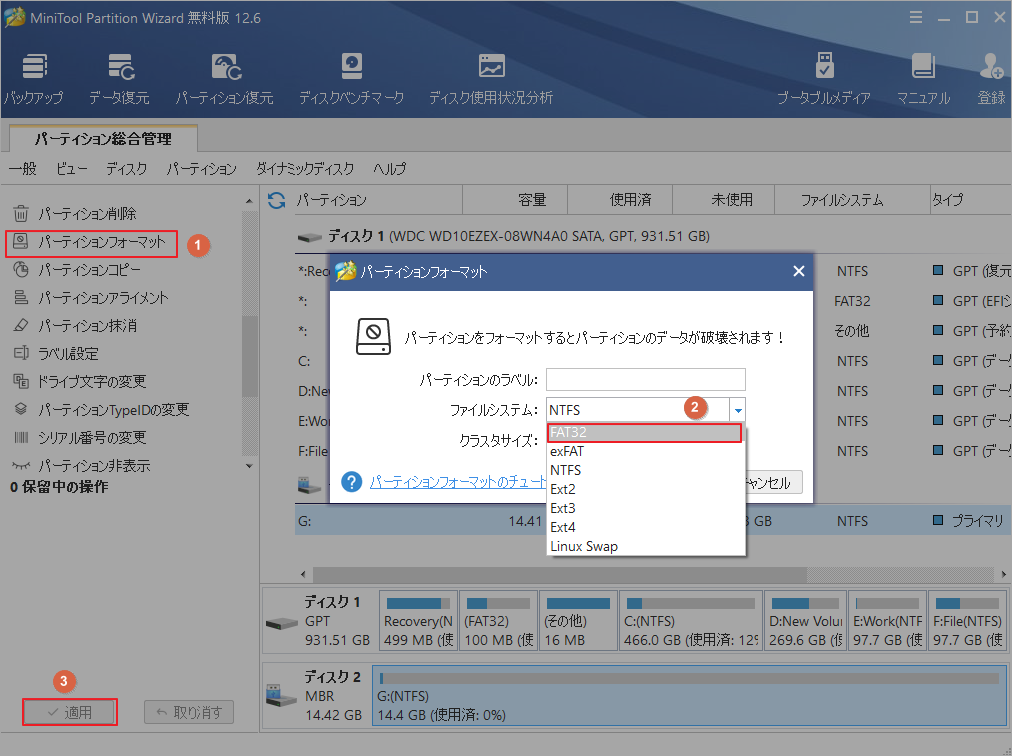
Task: Focus the パーティションのラベル input field
Action: click(645, 380)
